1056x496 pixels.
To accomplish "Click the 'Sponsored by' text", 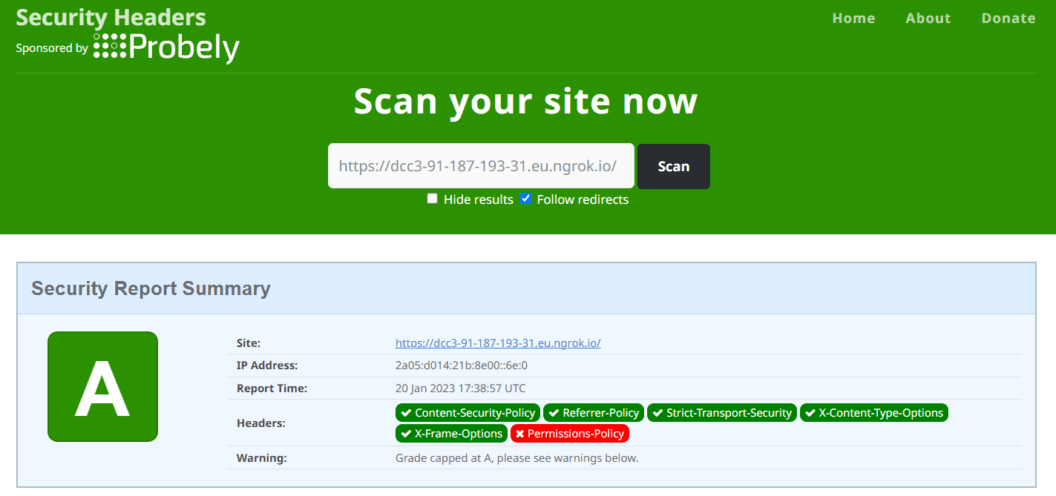I will (52, 49).
